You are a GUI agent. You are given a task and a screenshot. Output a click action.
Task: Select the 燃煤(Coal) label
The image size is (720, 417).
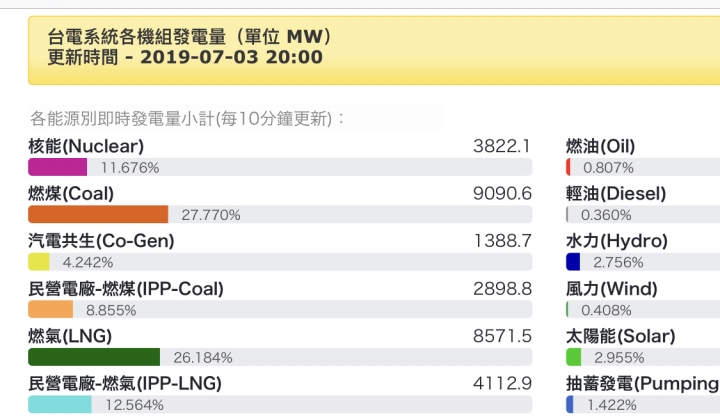click(71, 194)
